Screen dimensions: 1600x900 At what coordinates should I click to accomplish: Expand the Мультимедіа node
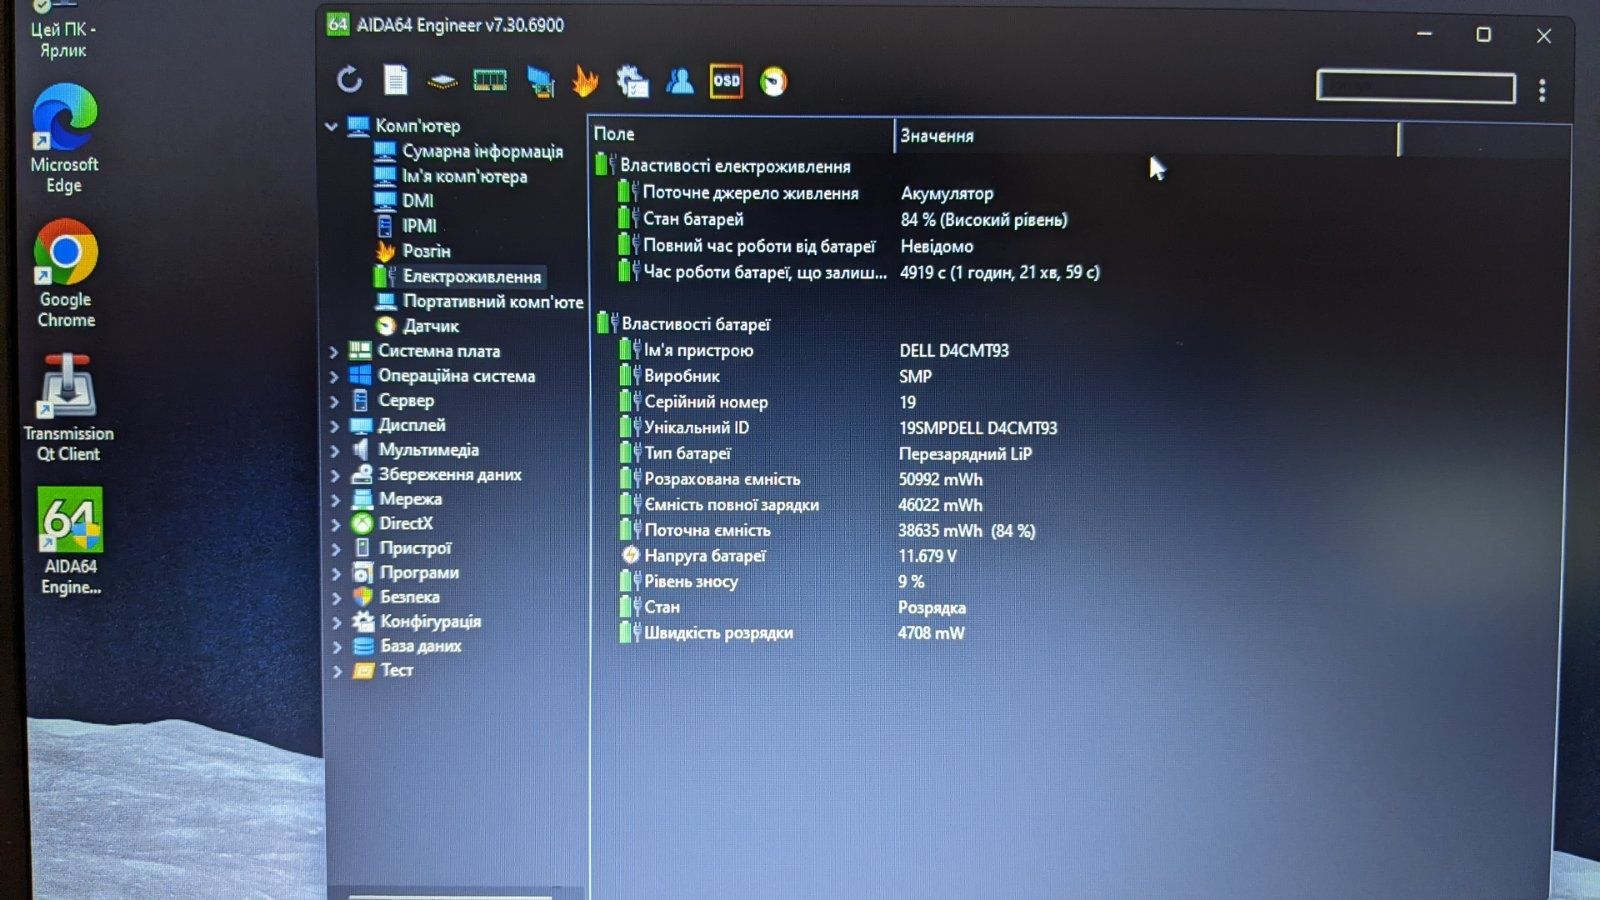point(334,451)
